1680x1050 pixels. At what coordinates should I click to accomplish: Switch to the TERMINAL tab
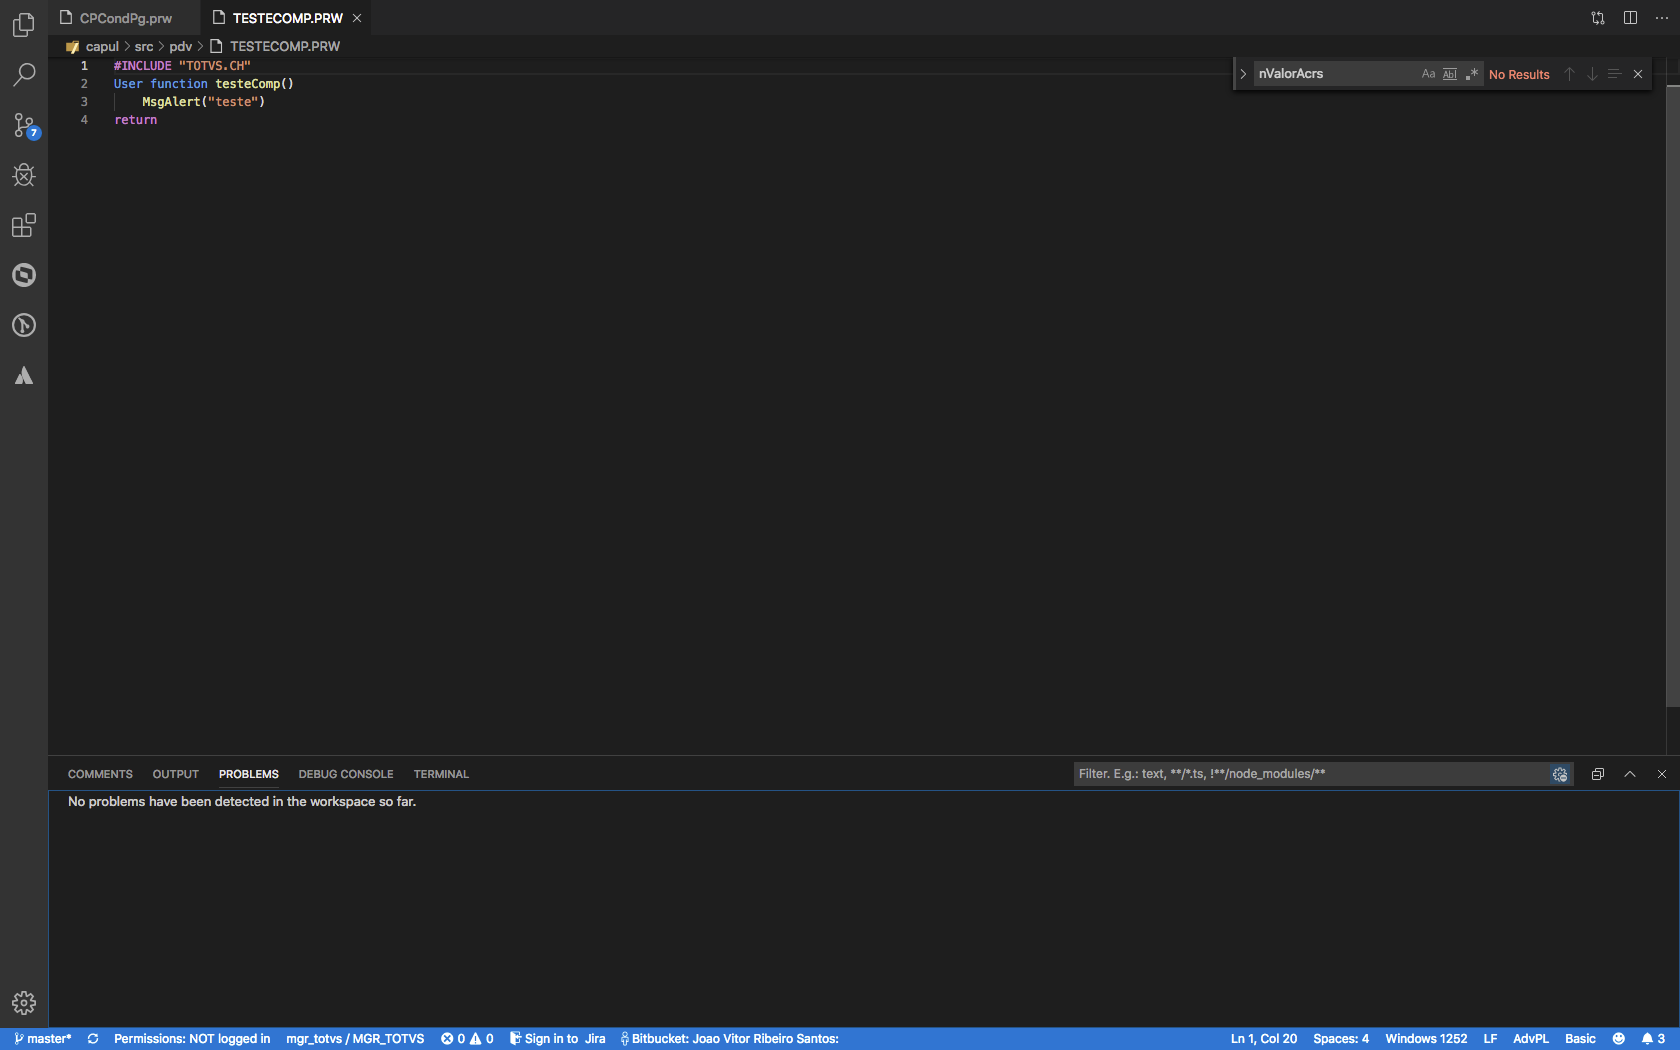[x=440, y=773]
